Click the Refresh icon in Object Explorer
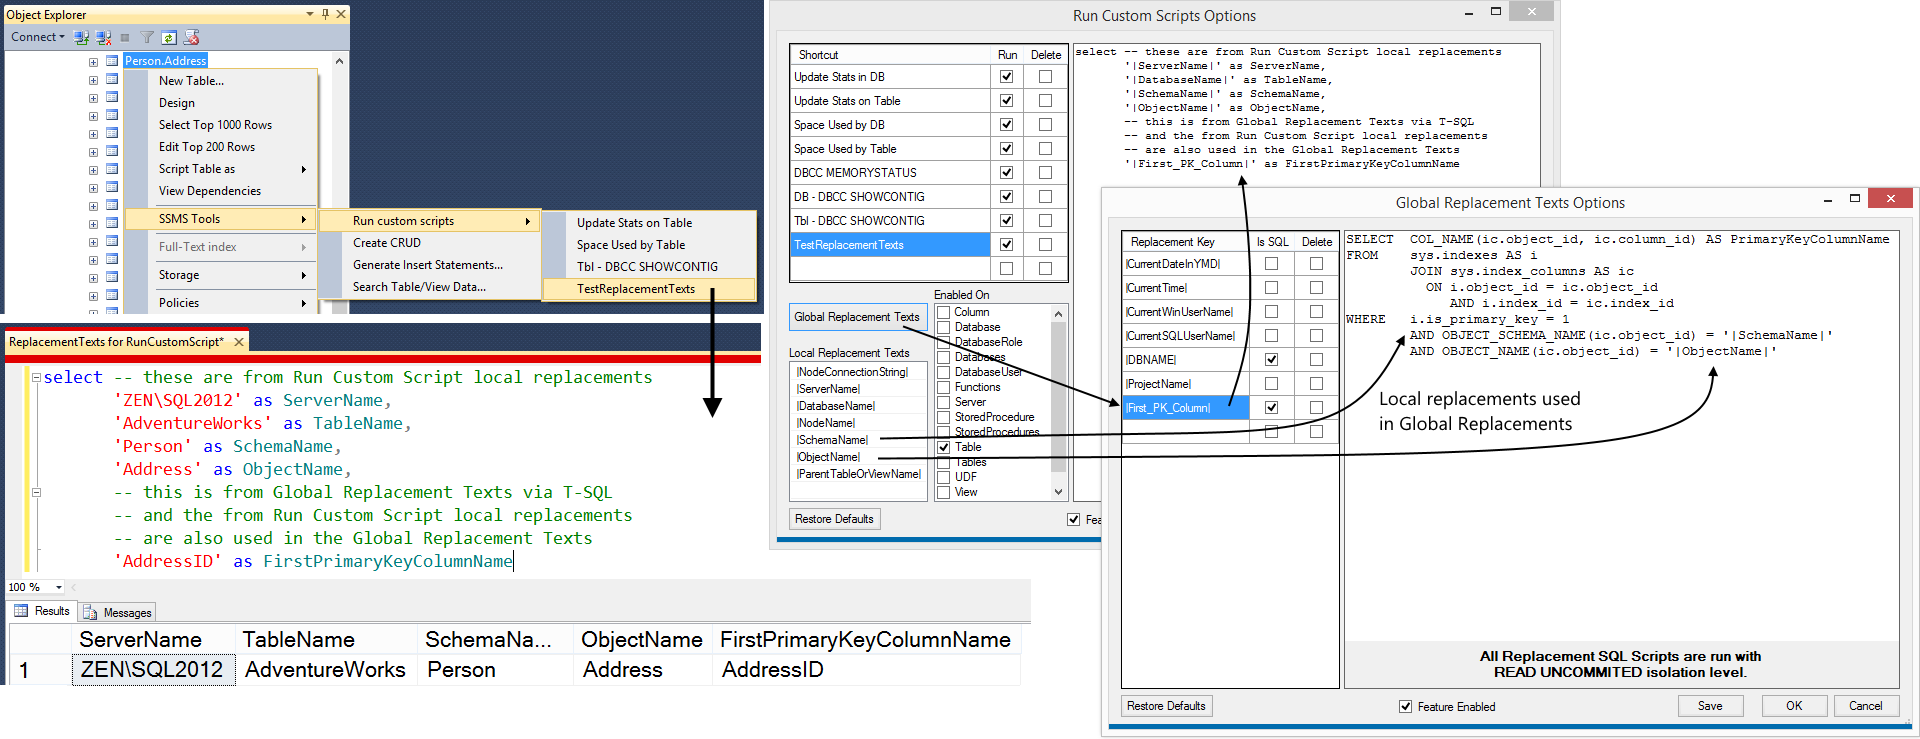Image resolution: width=1920 pixels, height=739 pixels. [169, 37]
